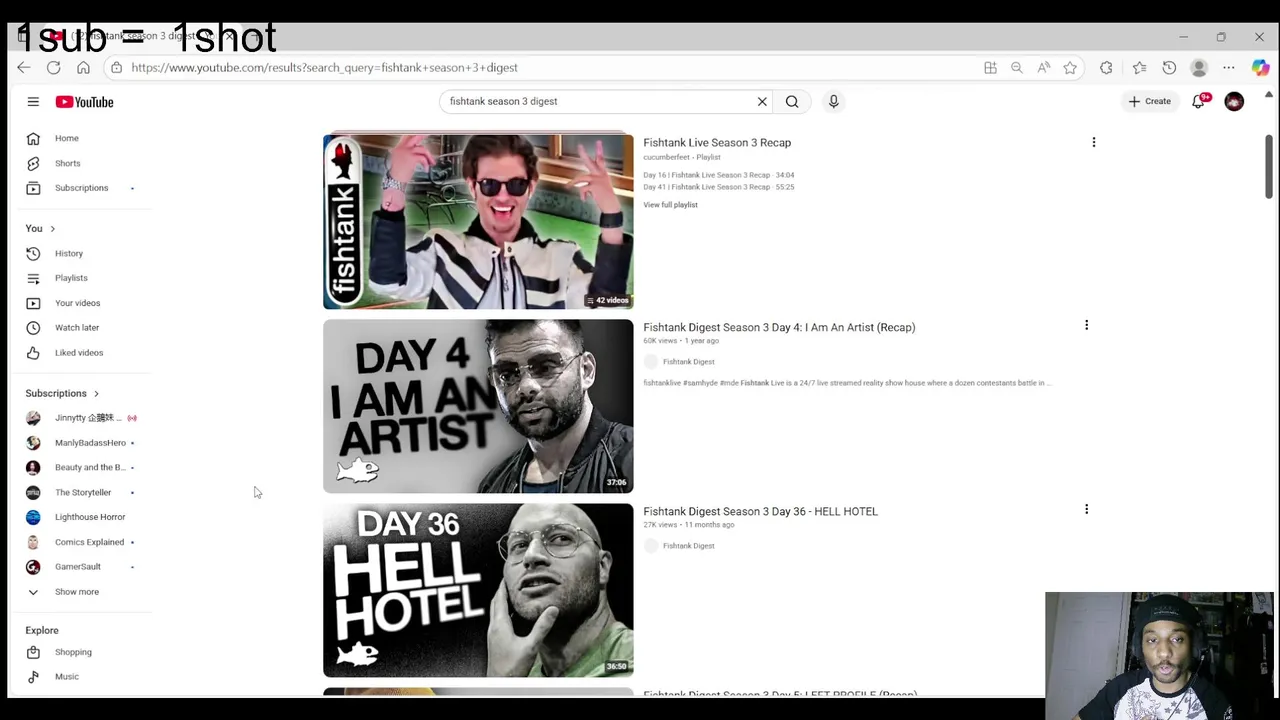
Task: Open Day 16 Fishtank Live Season 3 Recap entry
Action: tap(718, 175)
